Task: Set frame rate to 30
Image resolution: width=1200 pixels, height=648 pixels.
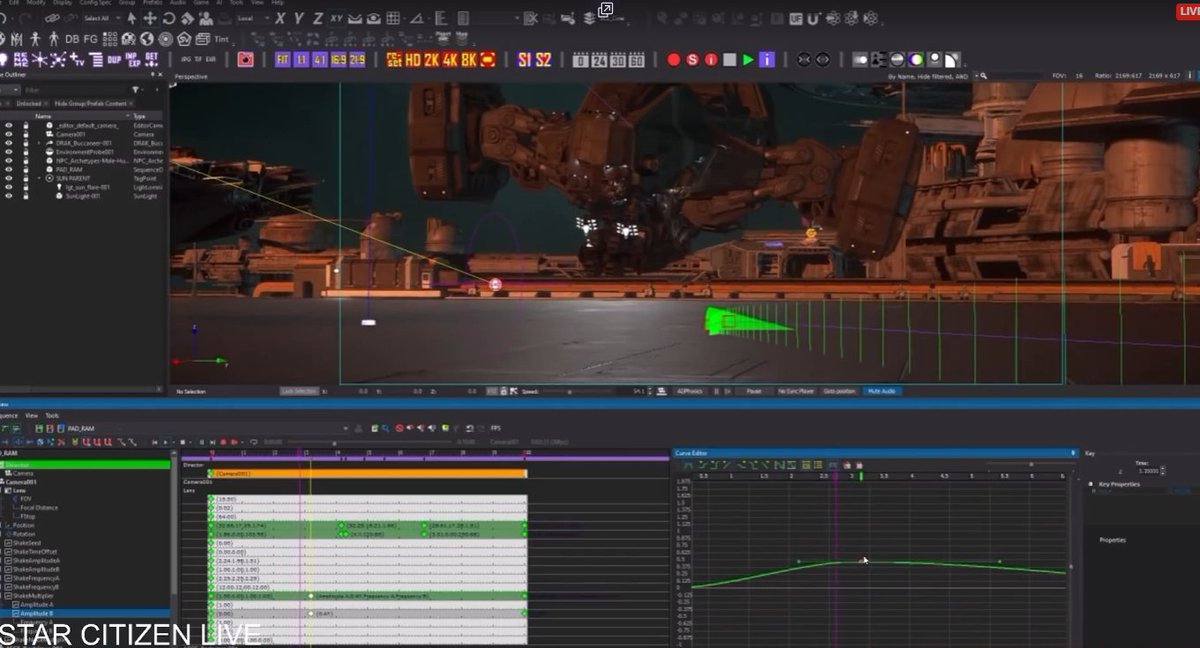Action: pos(619,60)
